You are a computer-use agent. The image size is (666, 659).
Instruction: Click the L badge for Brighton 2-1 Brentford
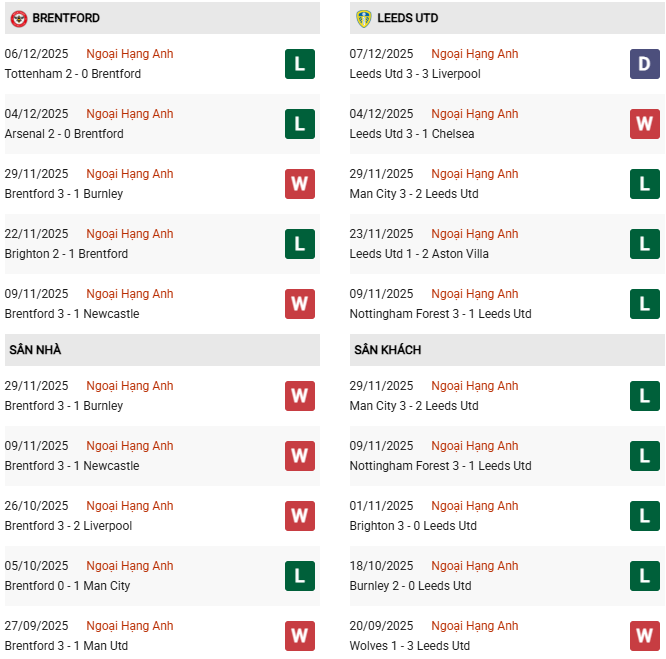point(299,244)
